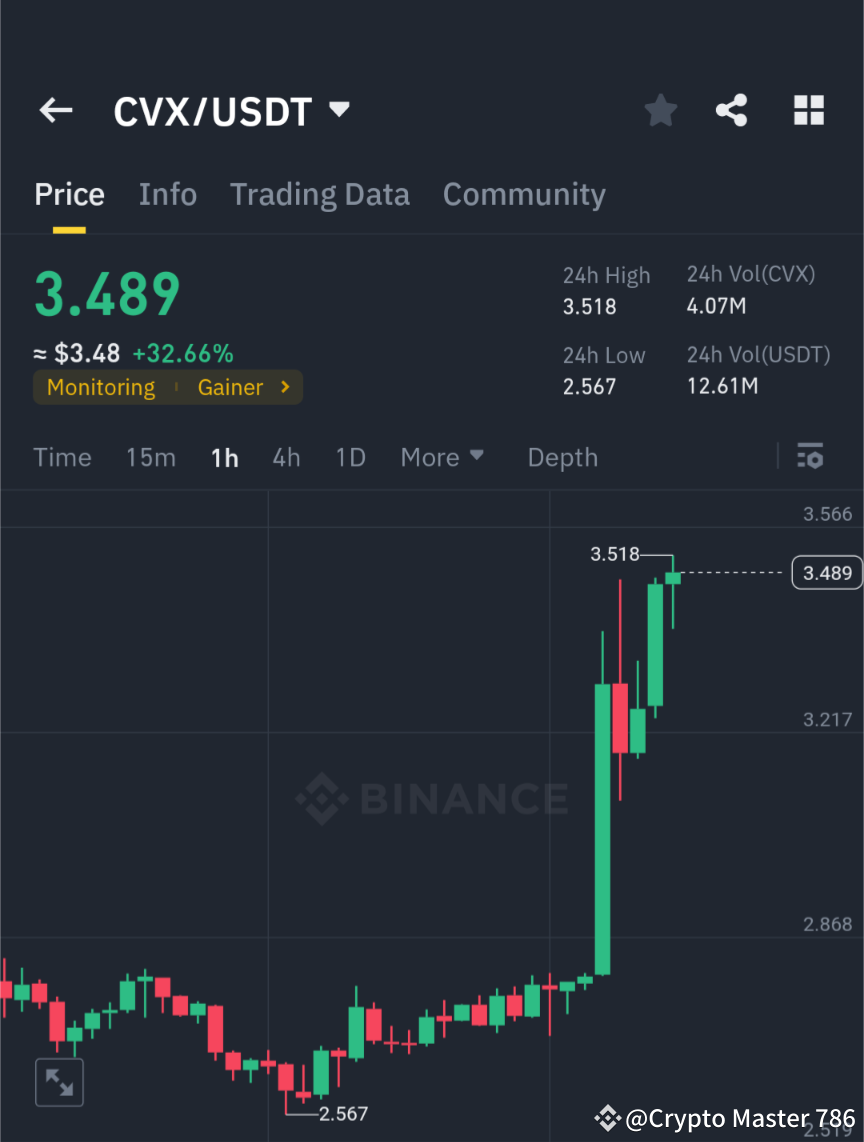Select the 1h interval
The height and width of the screenshot is (1142, 864).
click(x=224, y=457)
